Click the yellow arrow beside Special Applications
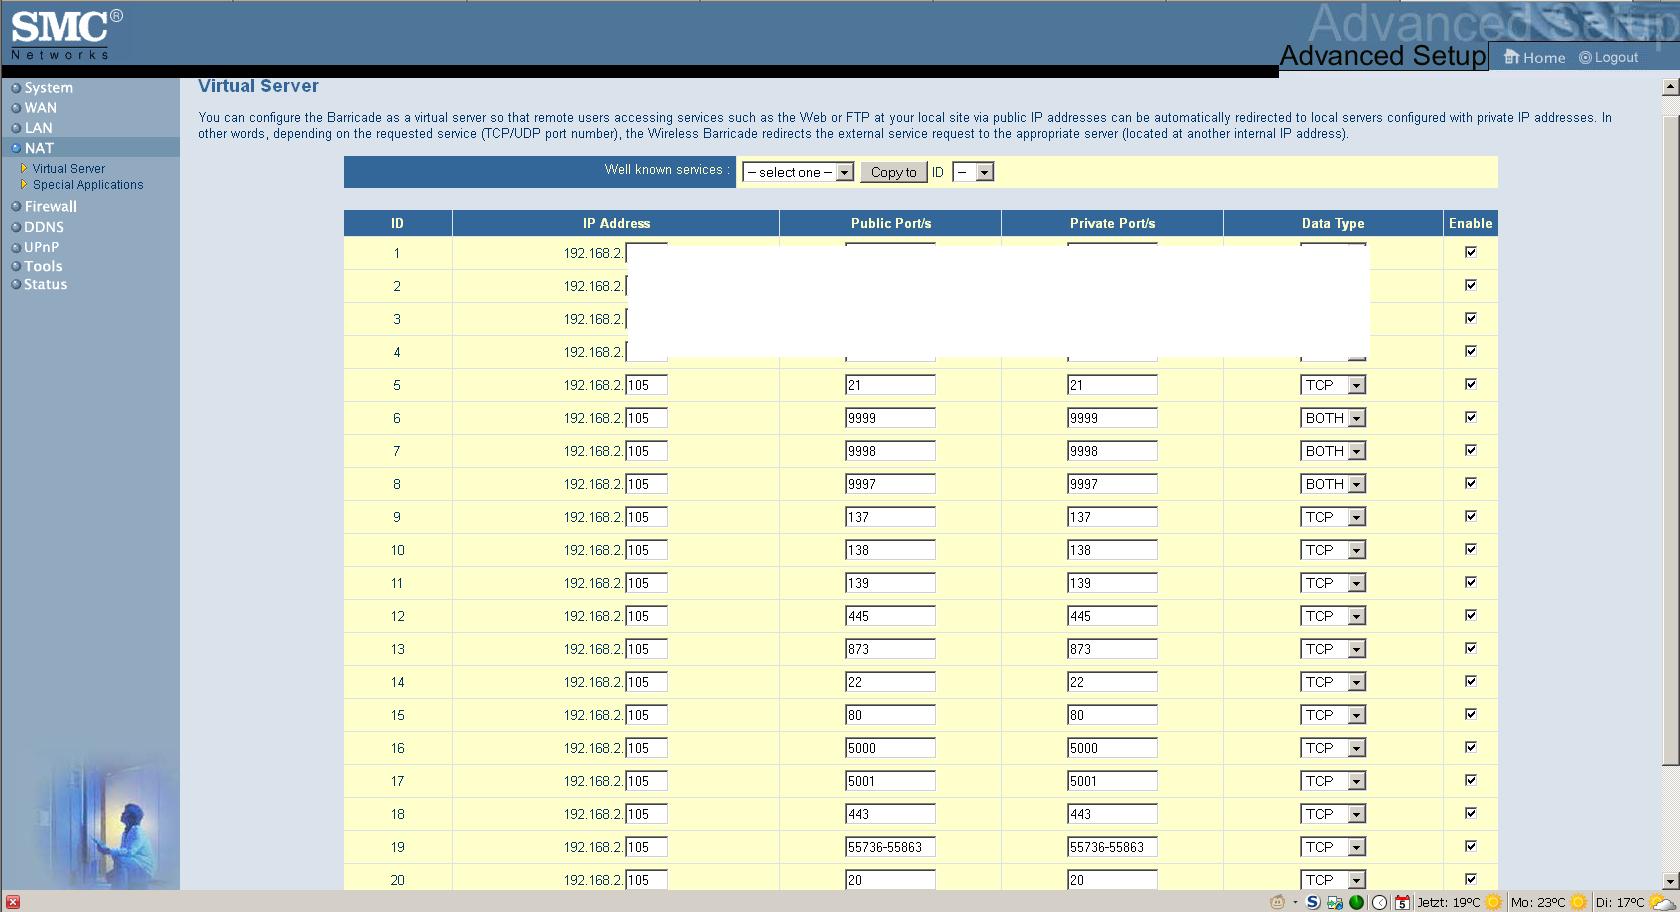Viewport: 1680px width, 912px height. click(24, 185)
